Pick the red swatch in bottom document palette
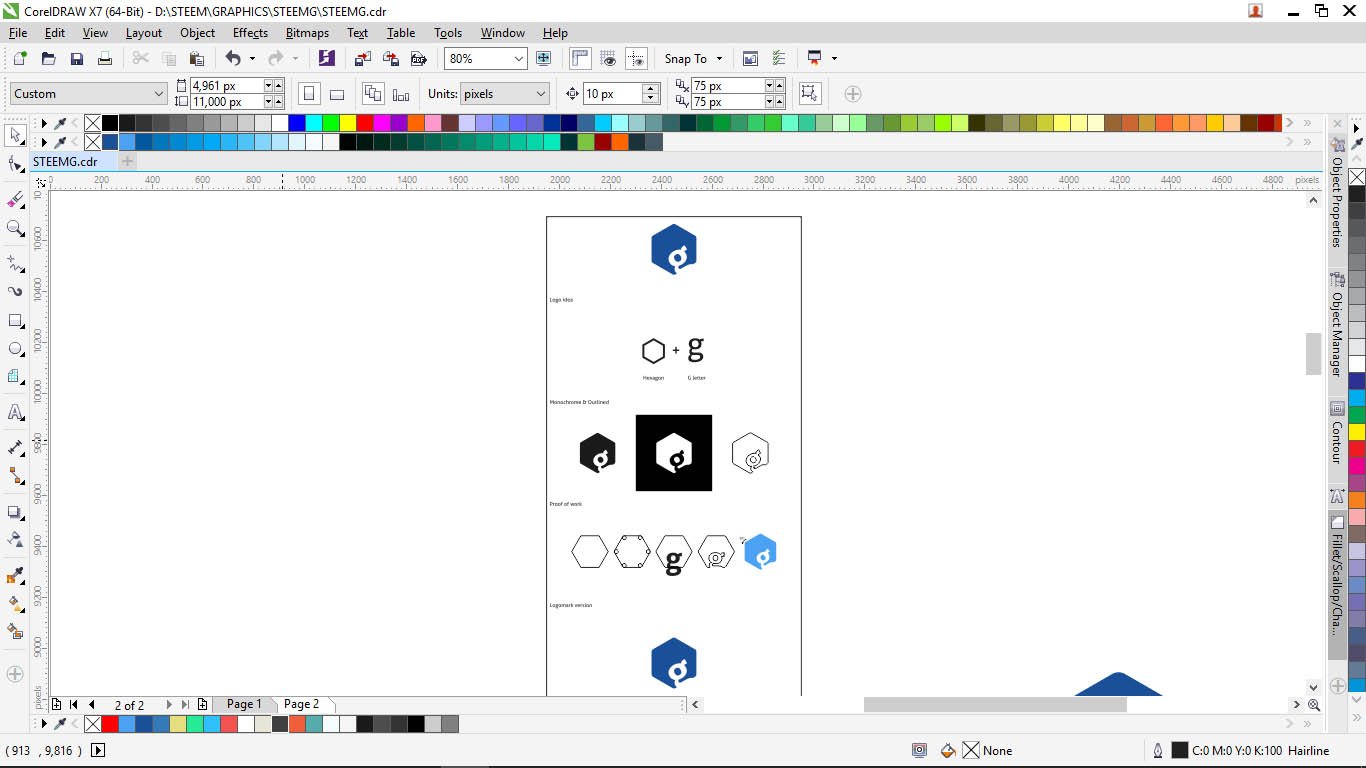The width and height of the screenshot is (1366, 768). (x=110, y=724)
